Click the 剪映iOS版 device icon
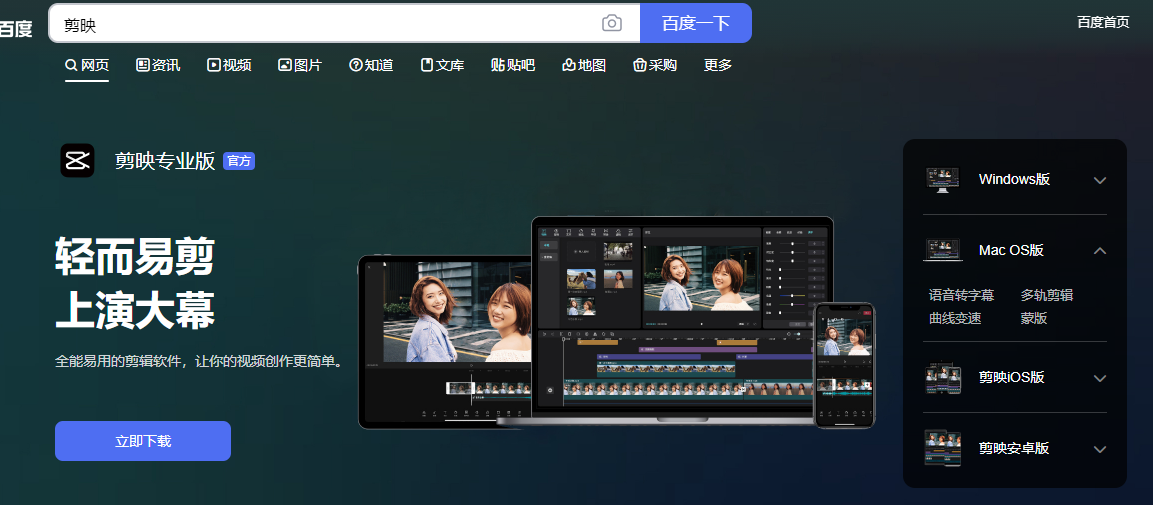 tap(943, 378)
